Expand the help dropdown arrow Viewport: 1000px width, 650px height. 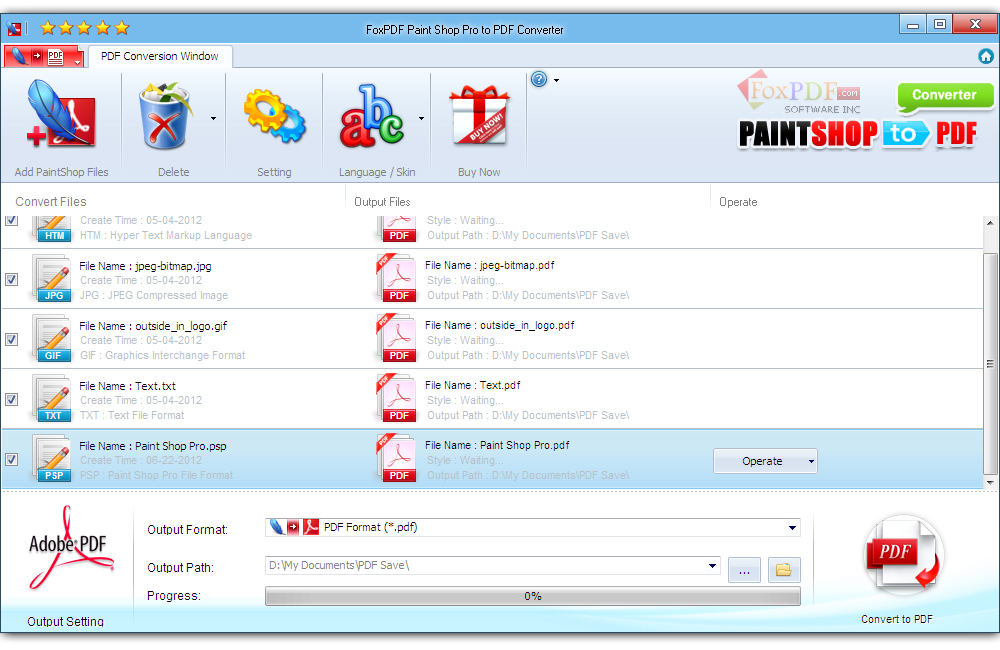(556, 80)
